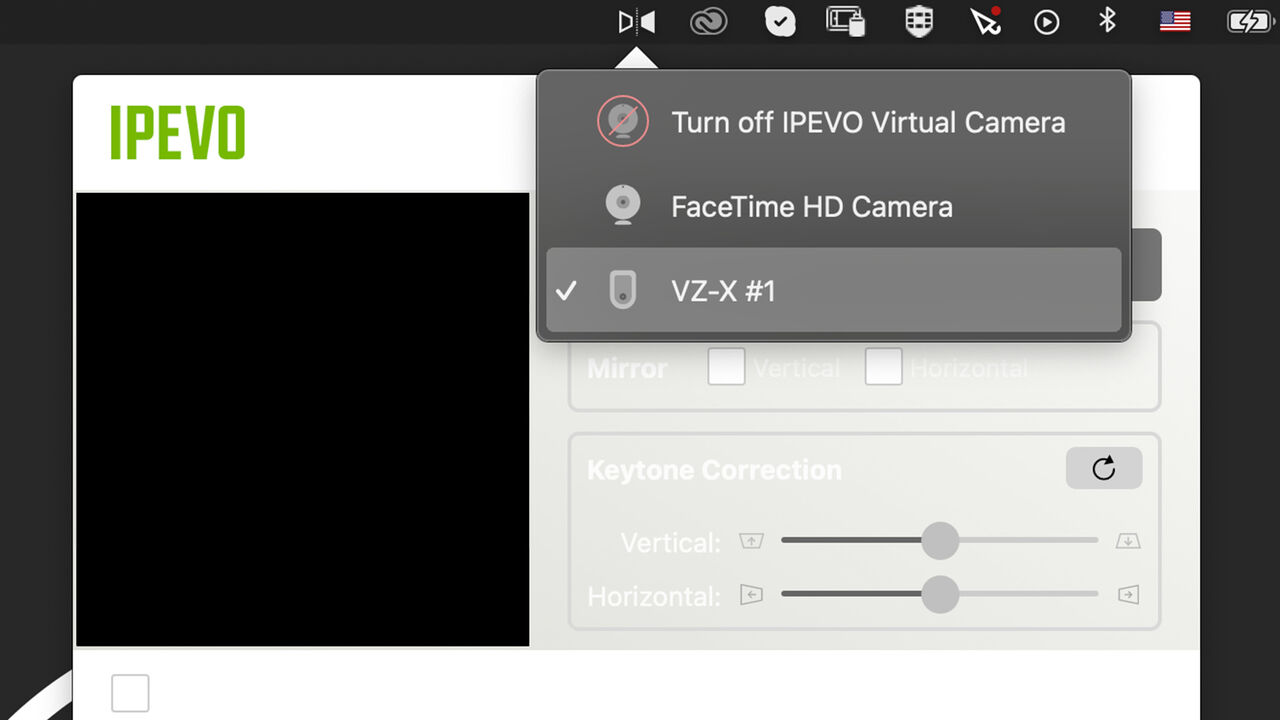Select Turn off IPEVO Virtual Camera
This screenshot has height=720, width=1280.
pyautogui.click(x=867, y=121)
